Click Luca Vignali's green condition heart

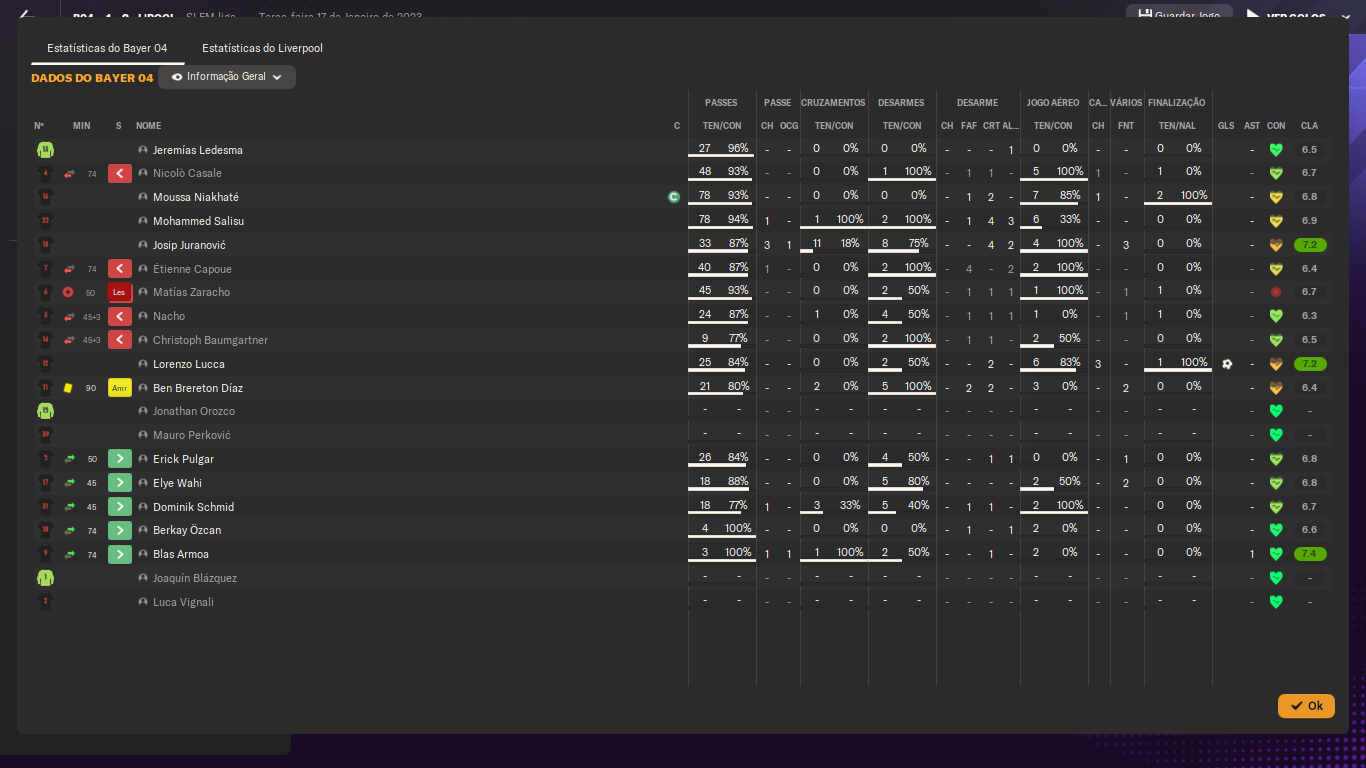pyautogui.click(x=1276, y=602)
